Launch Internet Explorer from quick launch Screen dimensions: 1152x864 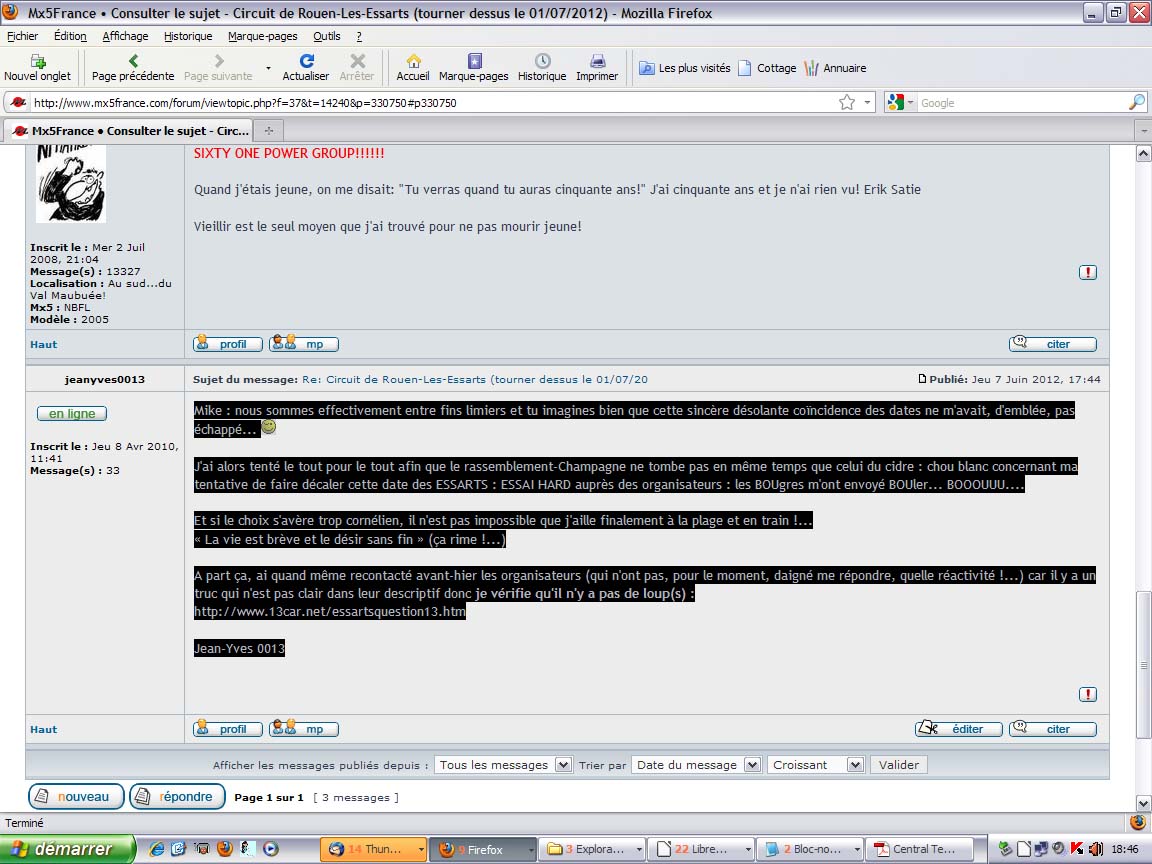tap(156, 849)
